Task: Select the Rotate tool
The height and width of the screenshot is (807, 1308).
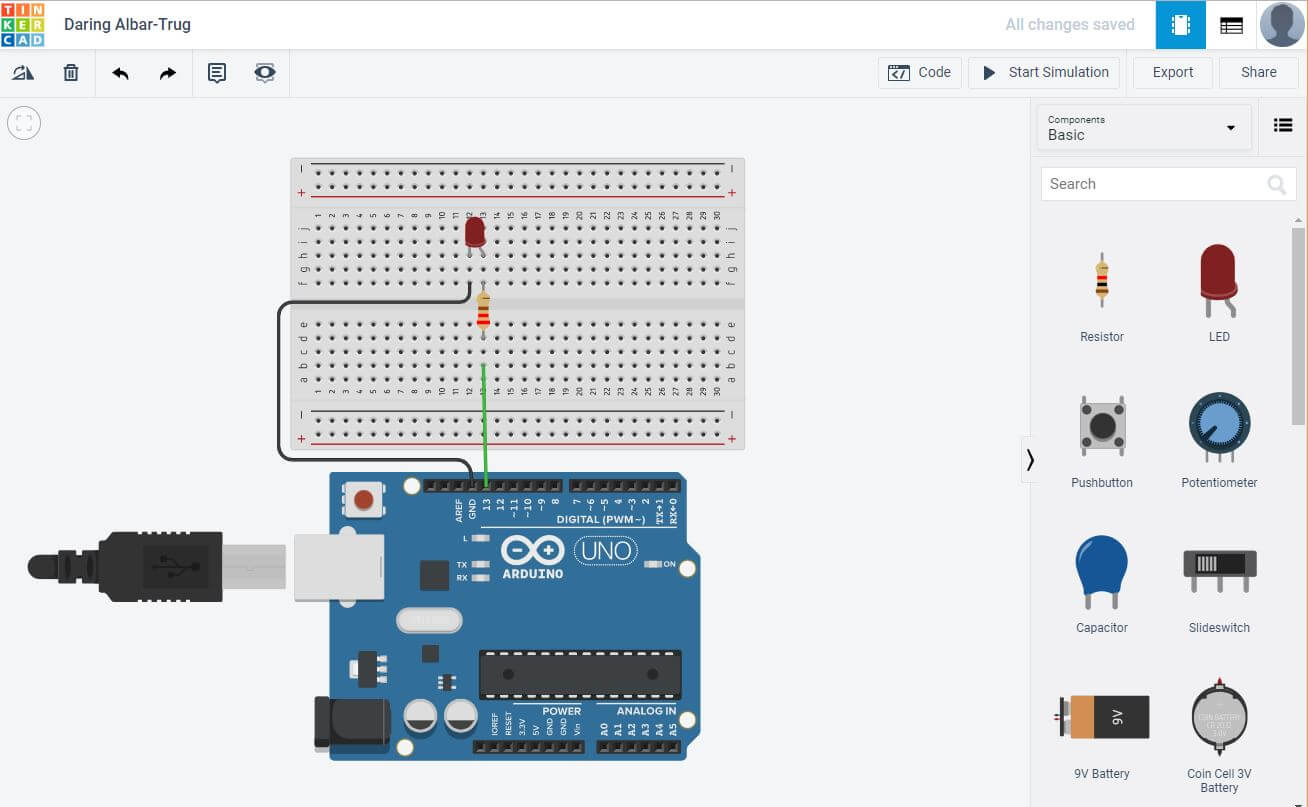Action: pos(22,72)
